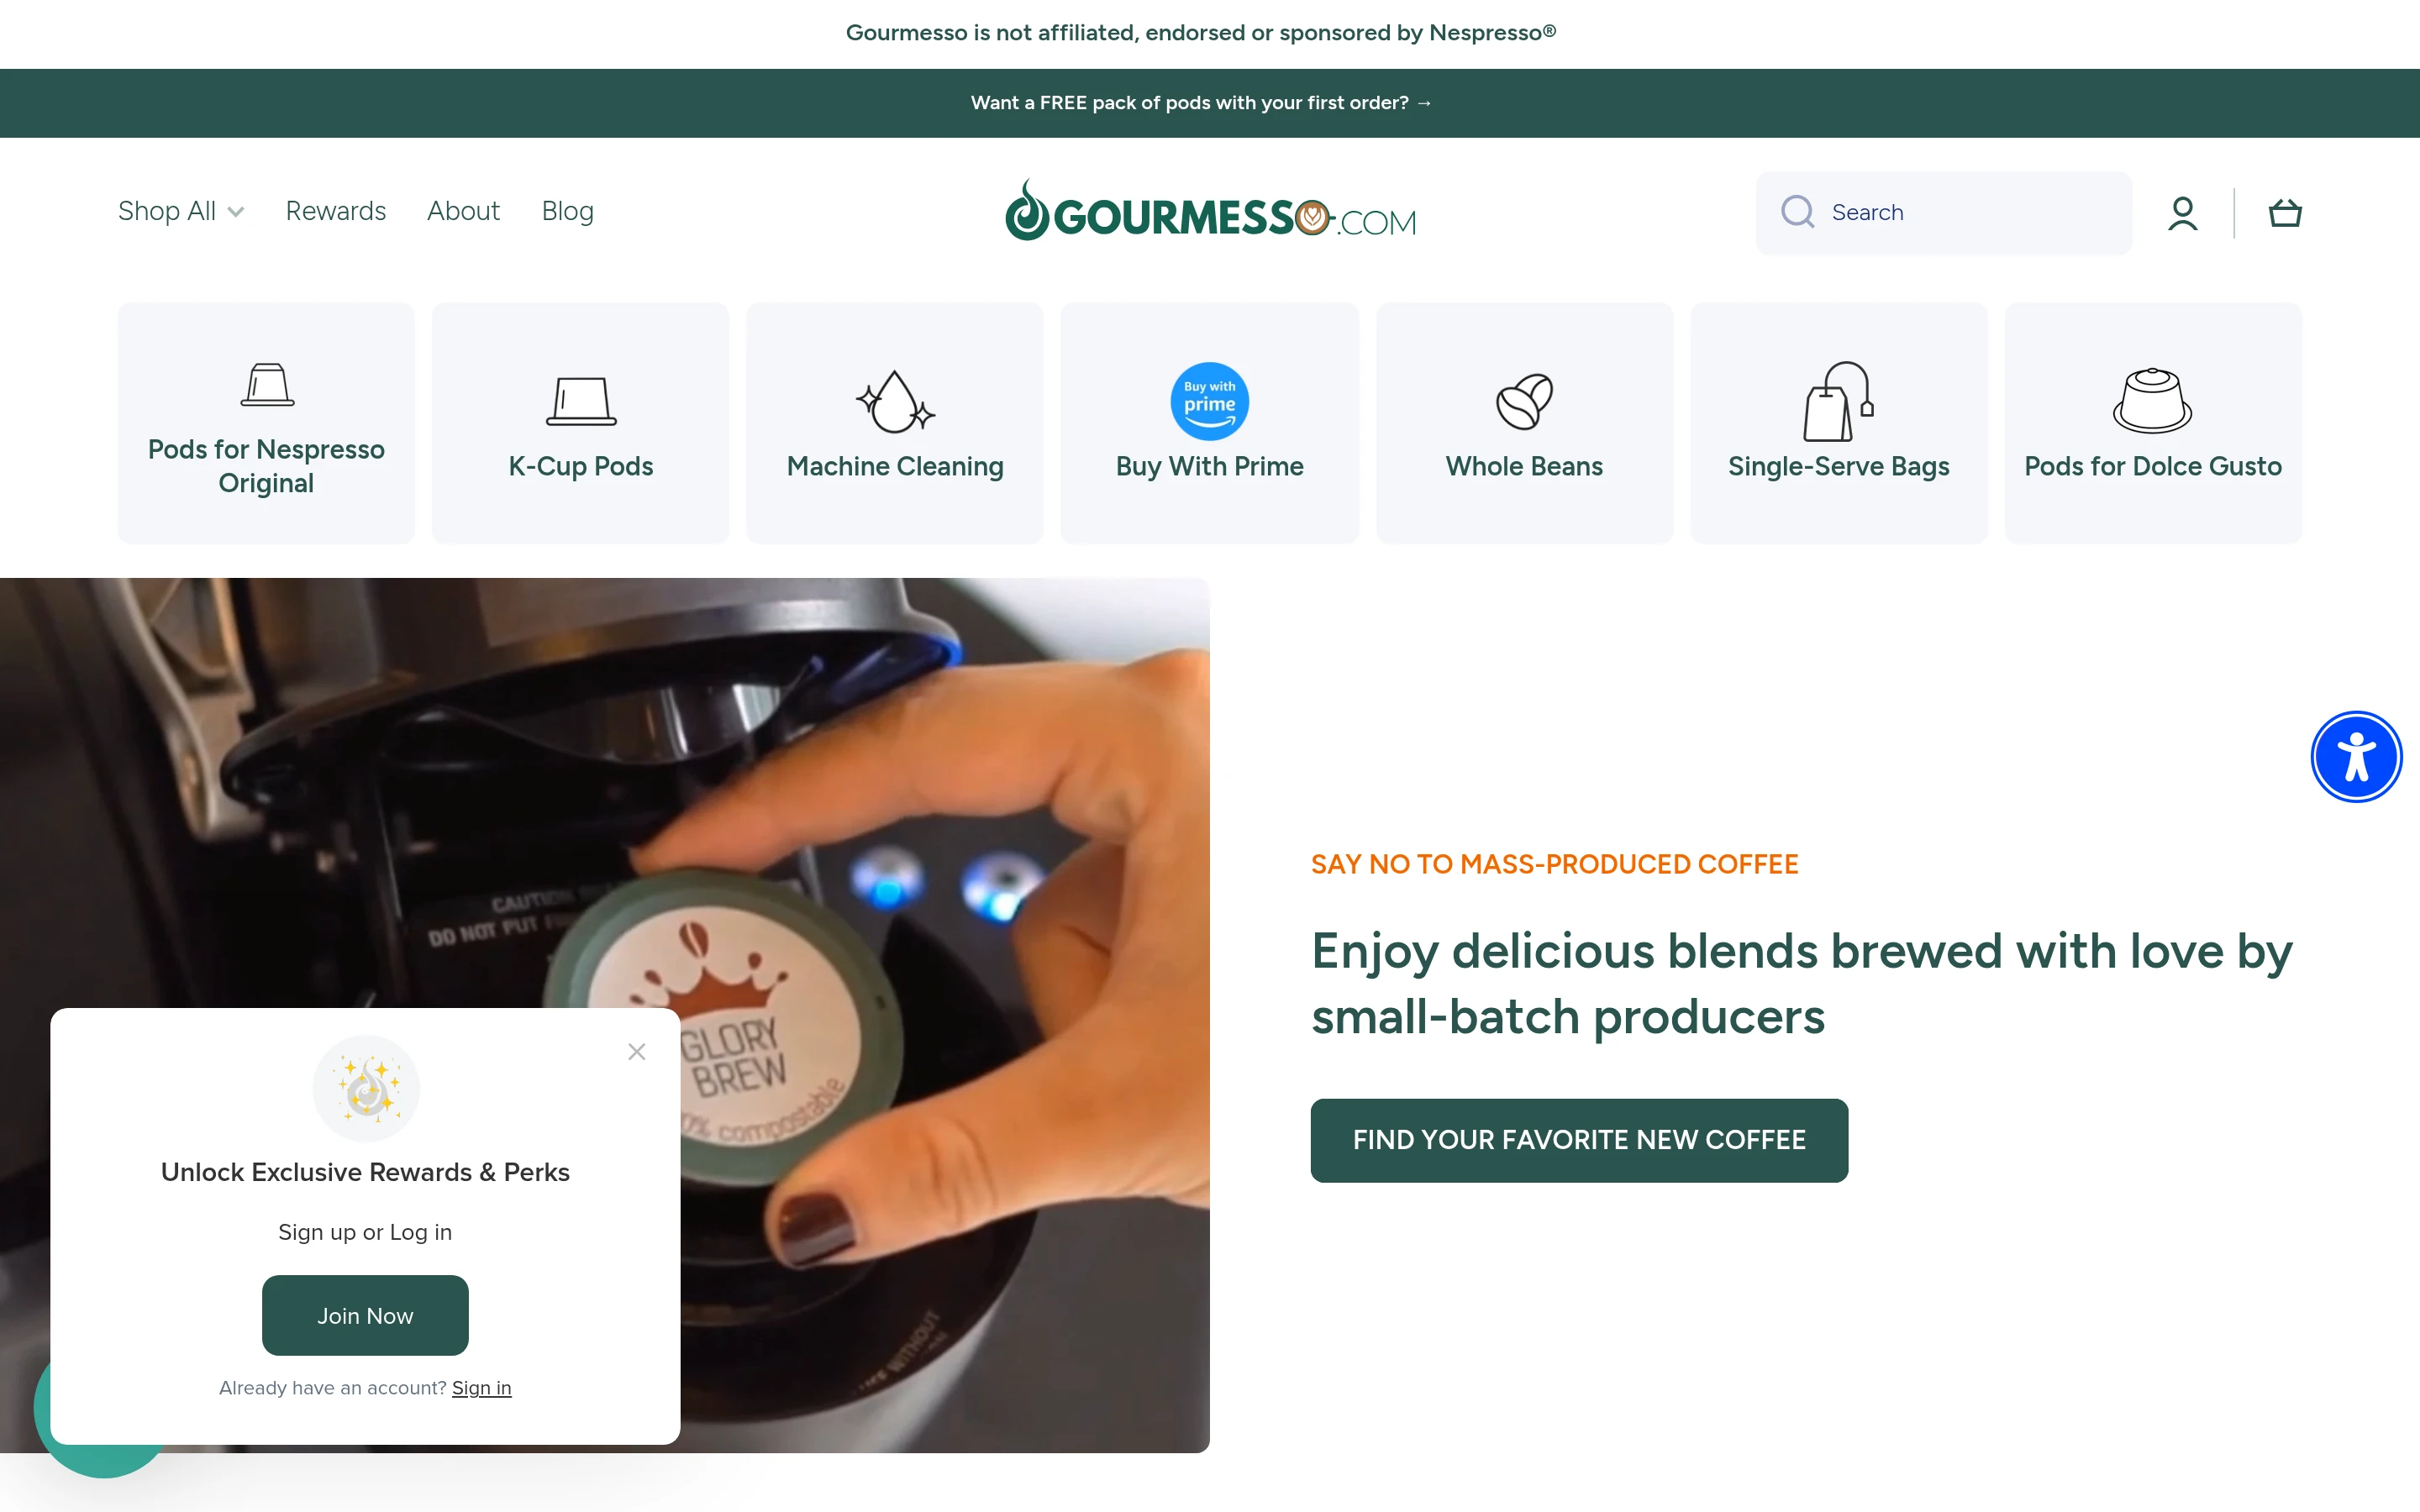Click the K-Cup pod icon
The image size is (2420, 1512).
click(x=581, y=401)
